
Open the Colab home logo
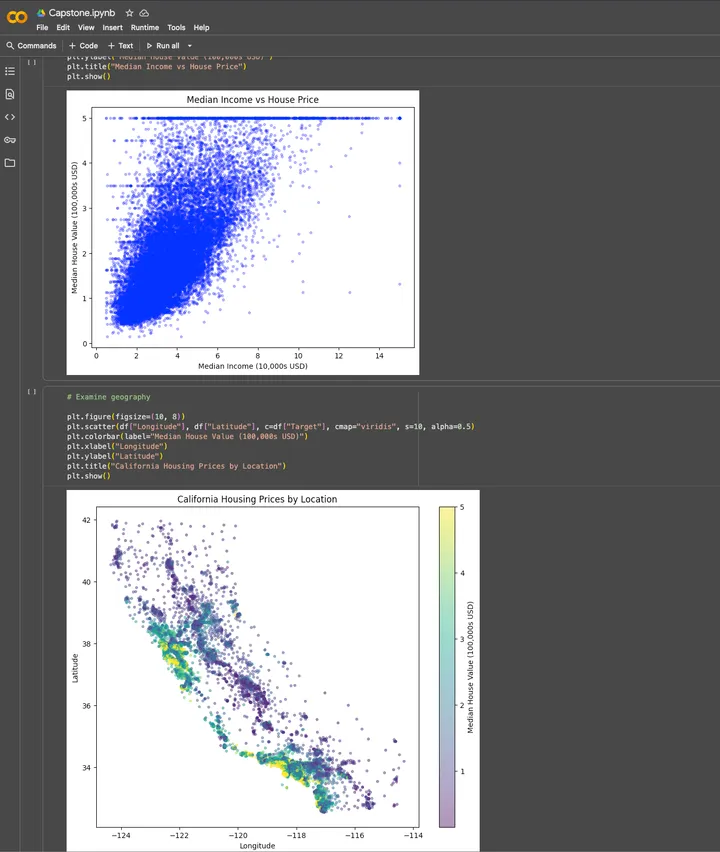coord(17,17)
